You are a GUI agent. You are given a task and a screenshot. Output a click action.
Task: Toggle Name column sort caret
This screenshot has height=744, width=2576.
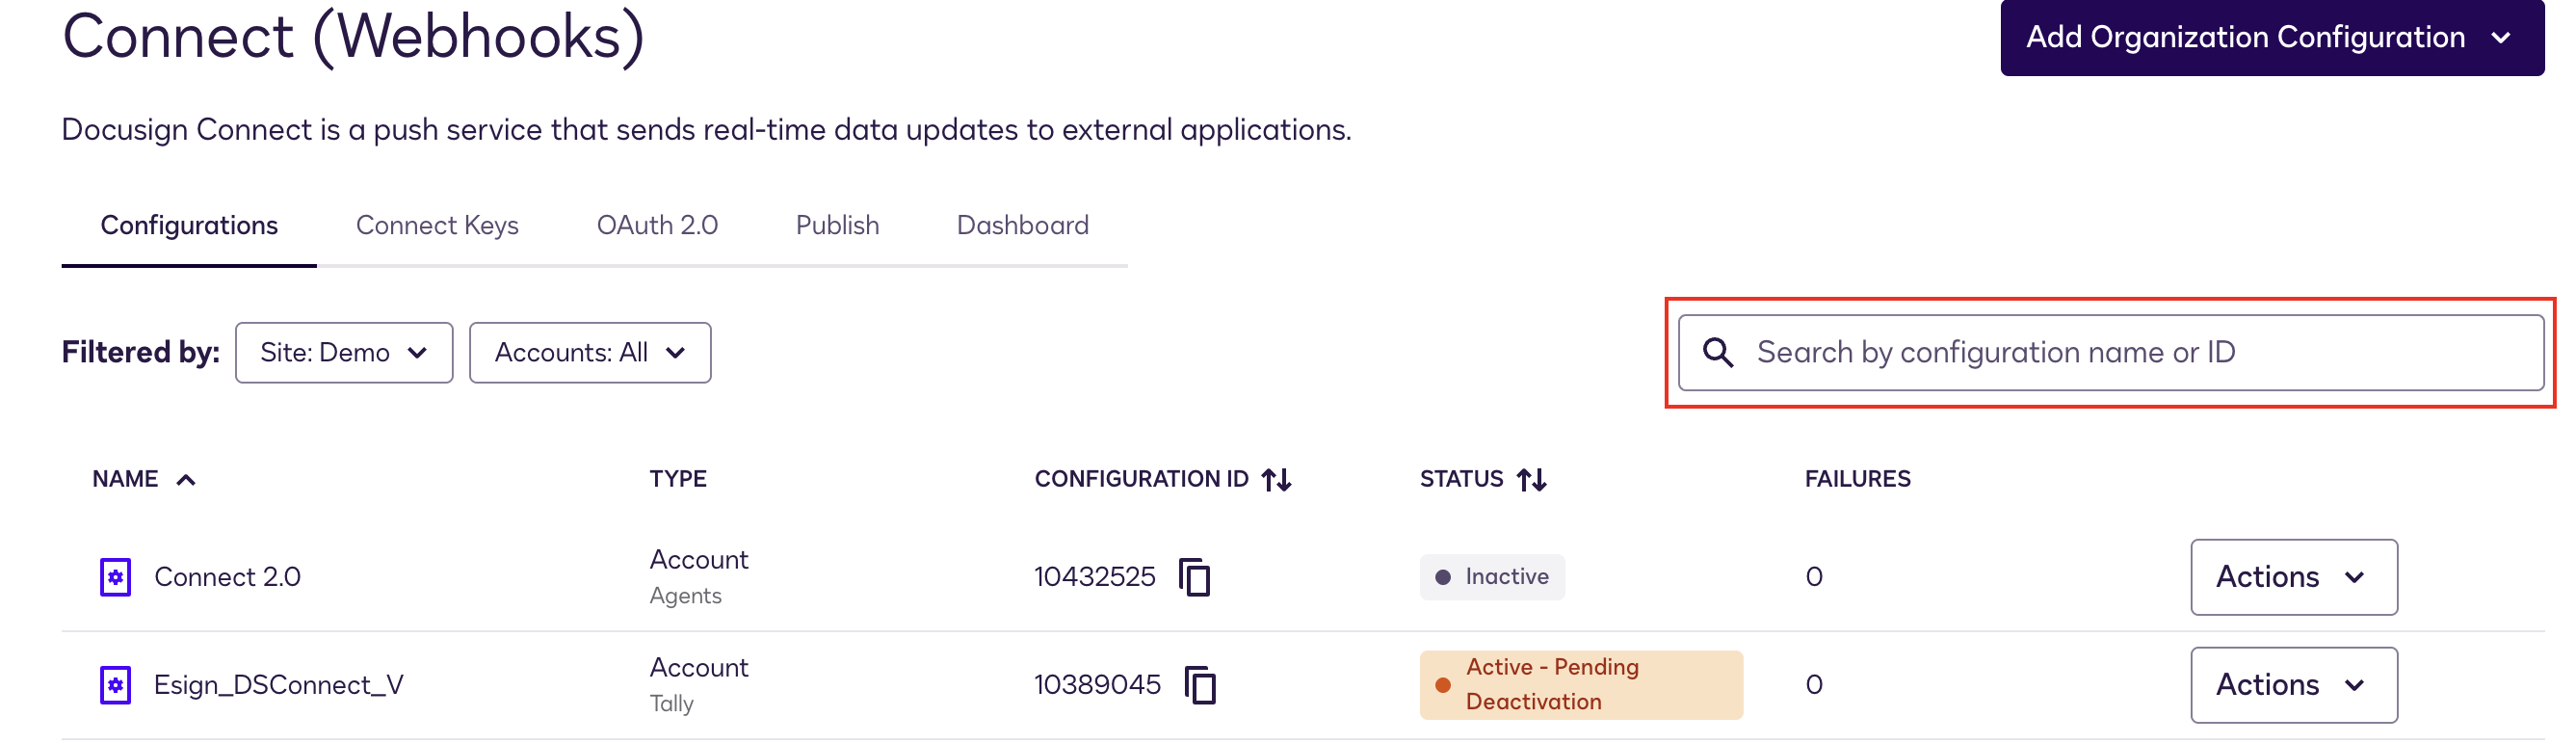[x=186, y=480]
